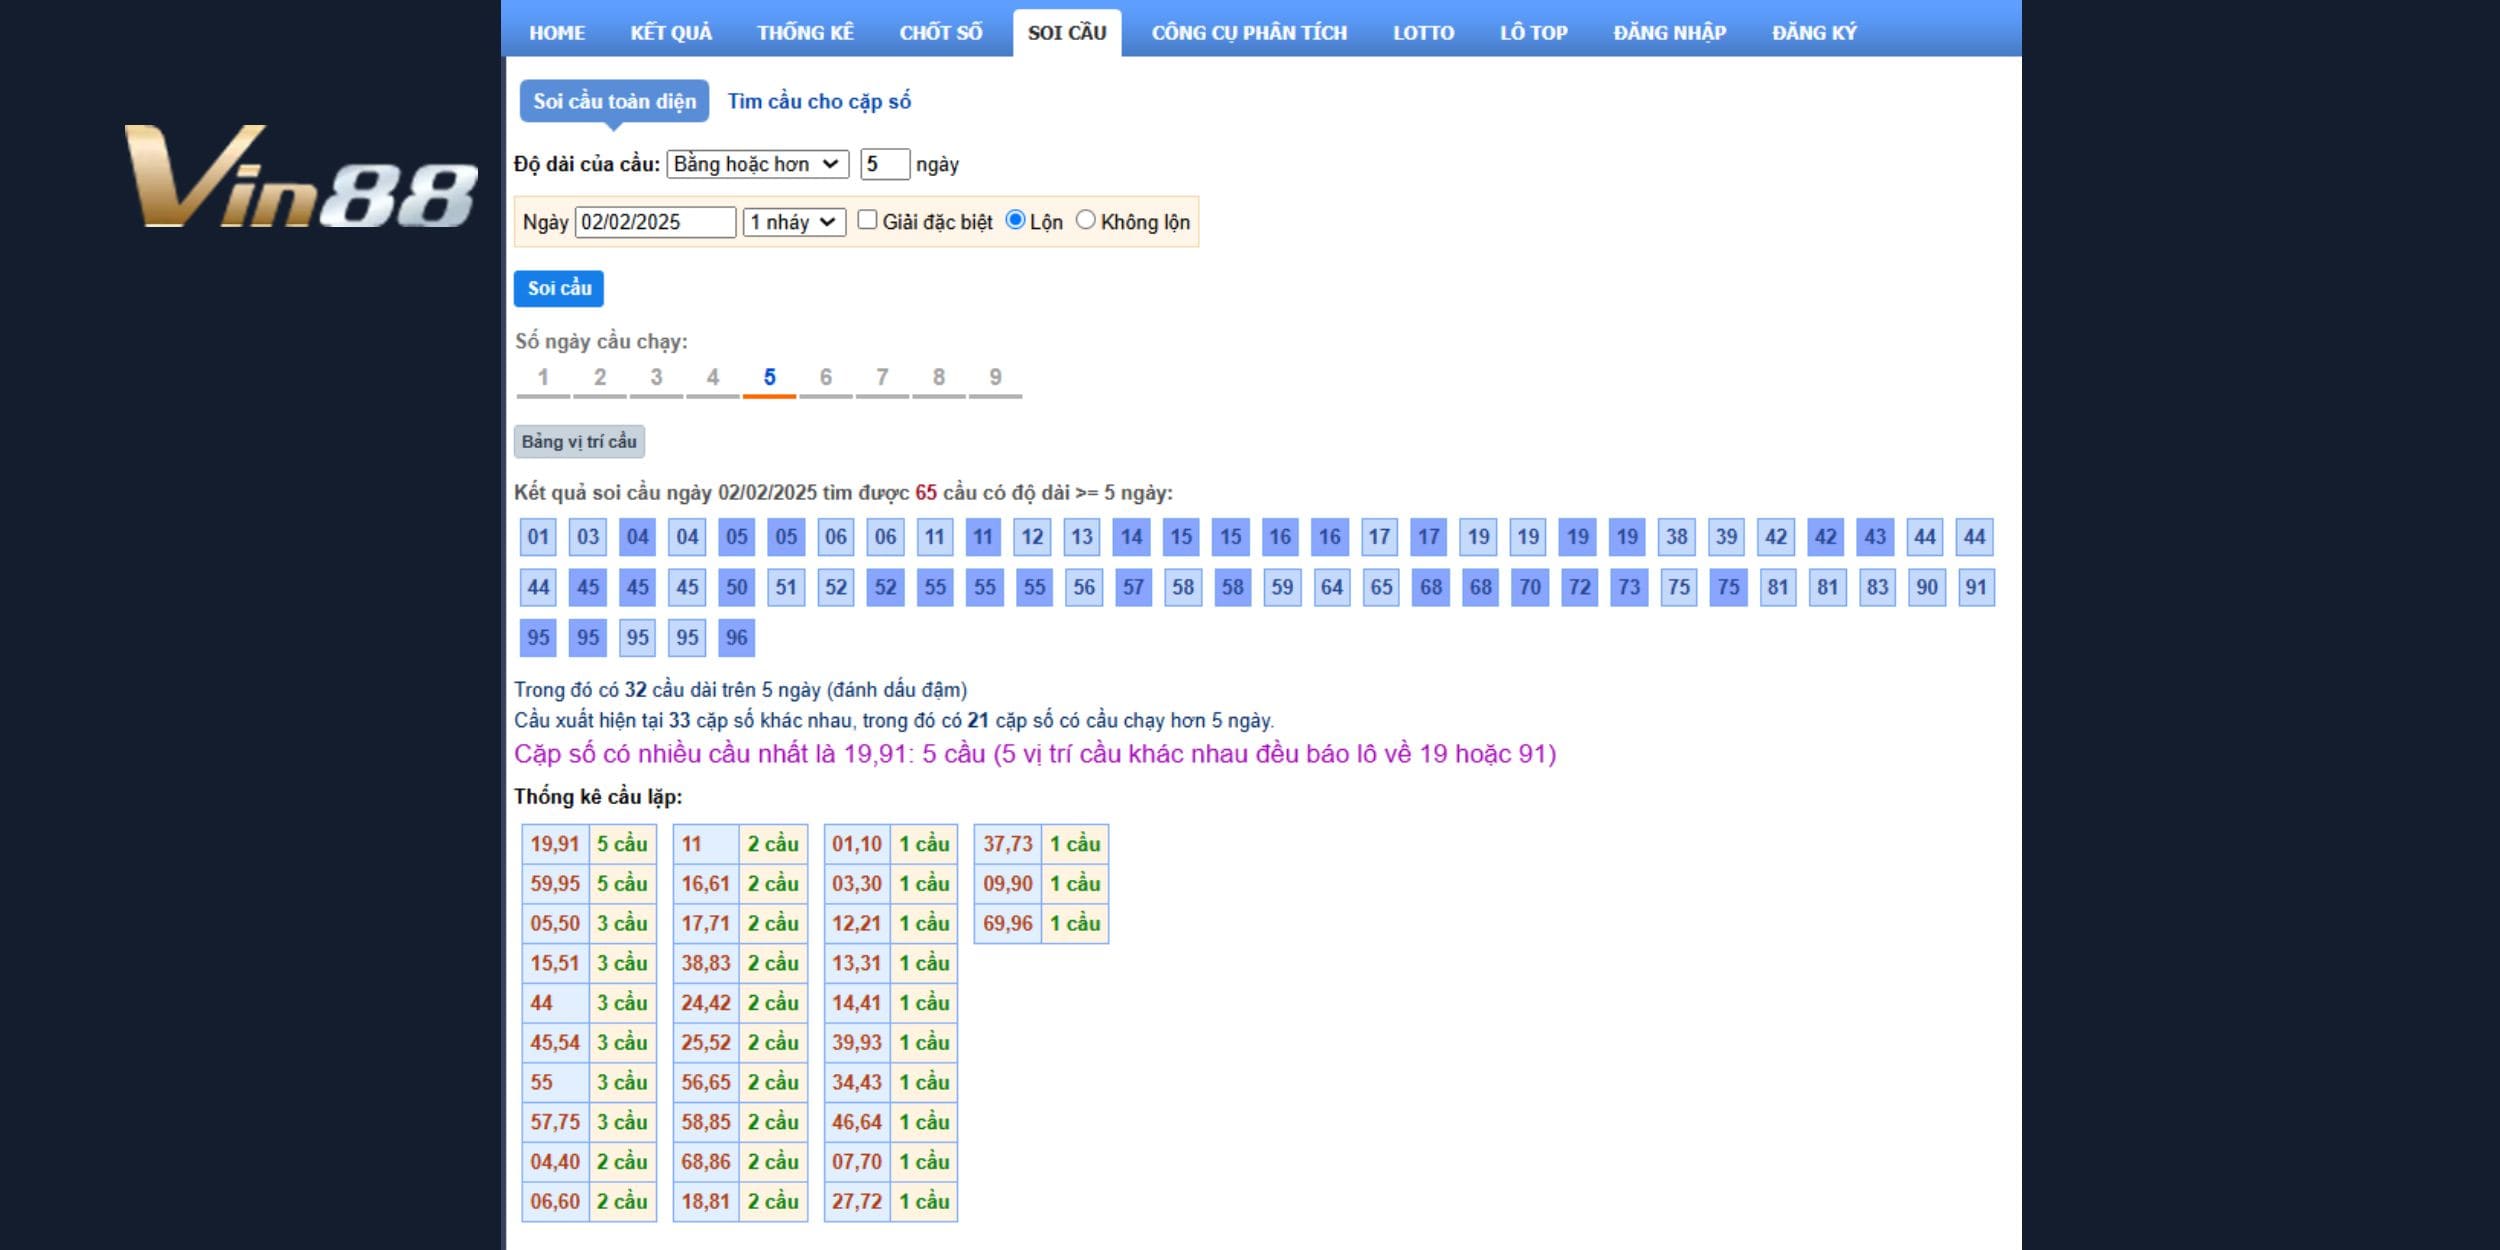This screenshot has width=2500, height=1250.
Task: Open Tìm cầu cho cặp số tab
Action: coord(819,101)
